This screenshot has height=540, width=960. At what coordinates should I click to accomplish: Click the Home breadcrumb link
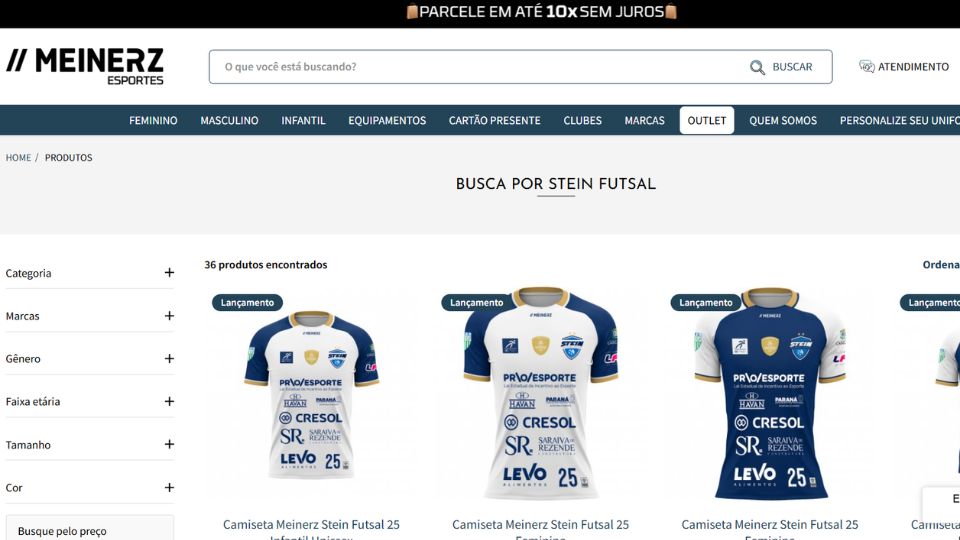point(18,157)
